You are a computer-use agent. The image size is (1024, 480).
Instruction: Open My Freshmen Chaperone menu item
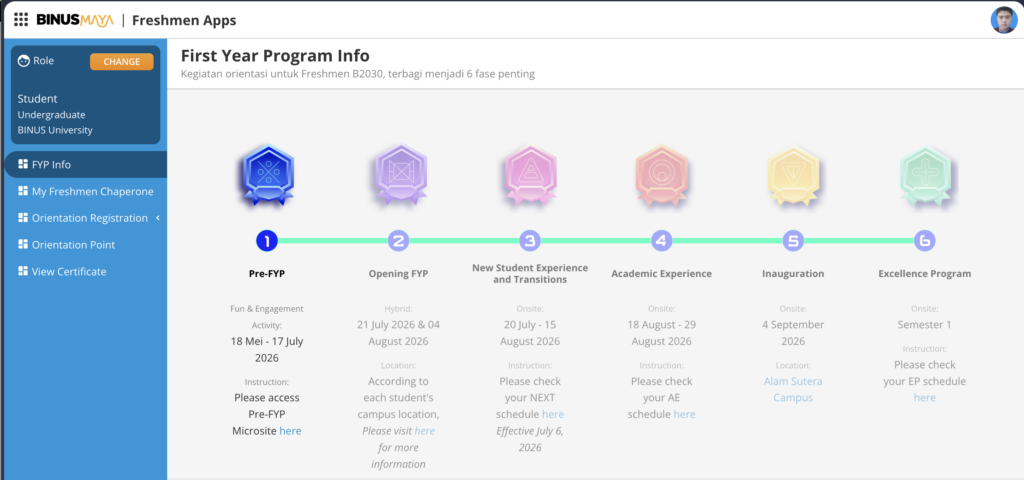point(85,191)
